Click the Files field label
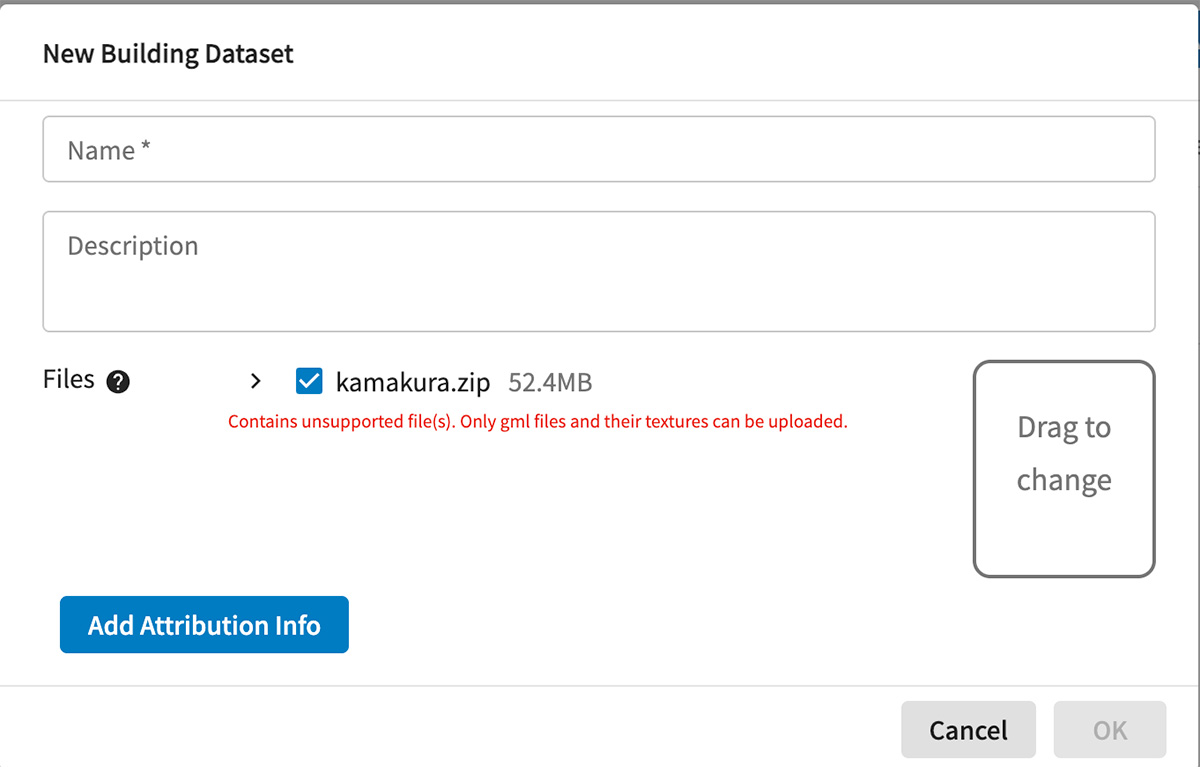The width and height of the screenshot is (1200, 767). point(69,380)
